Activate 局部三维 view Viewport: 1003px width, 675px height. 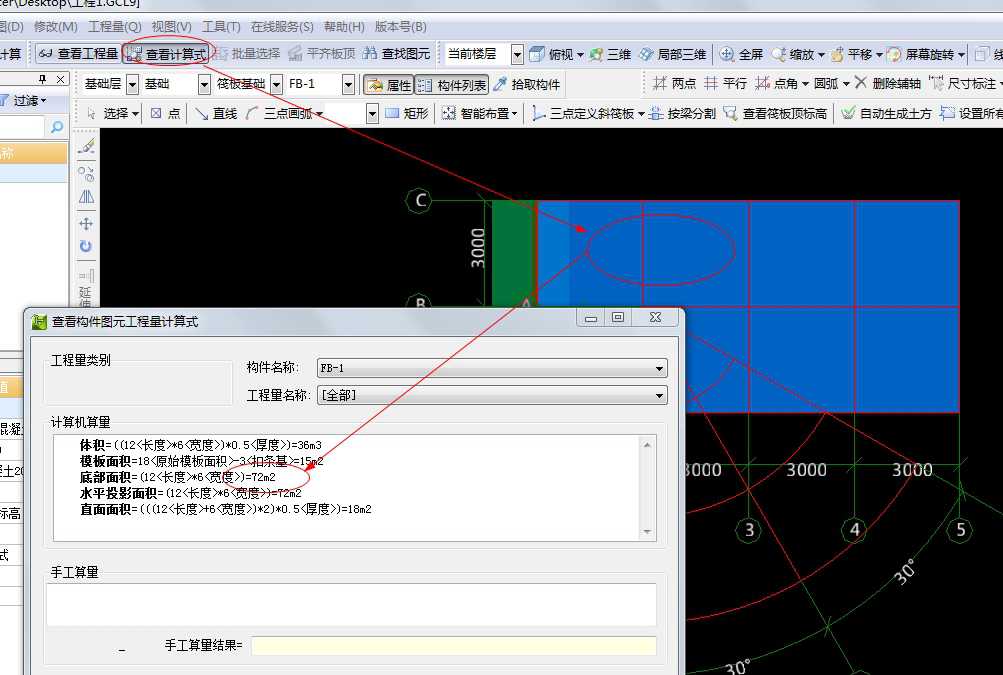pos(672,54)
